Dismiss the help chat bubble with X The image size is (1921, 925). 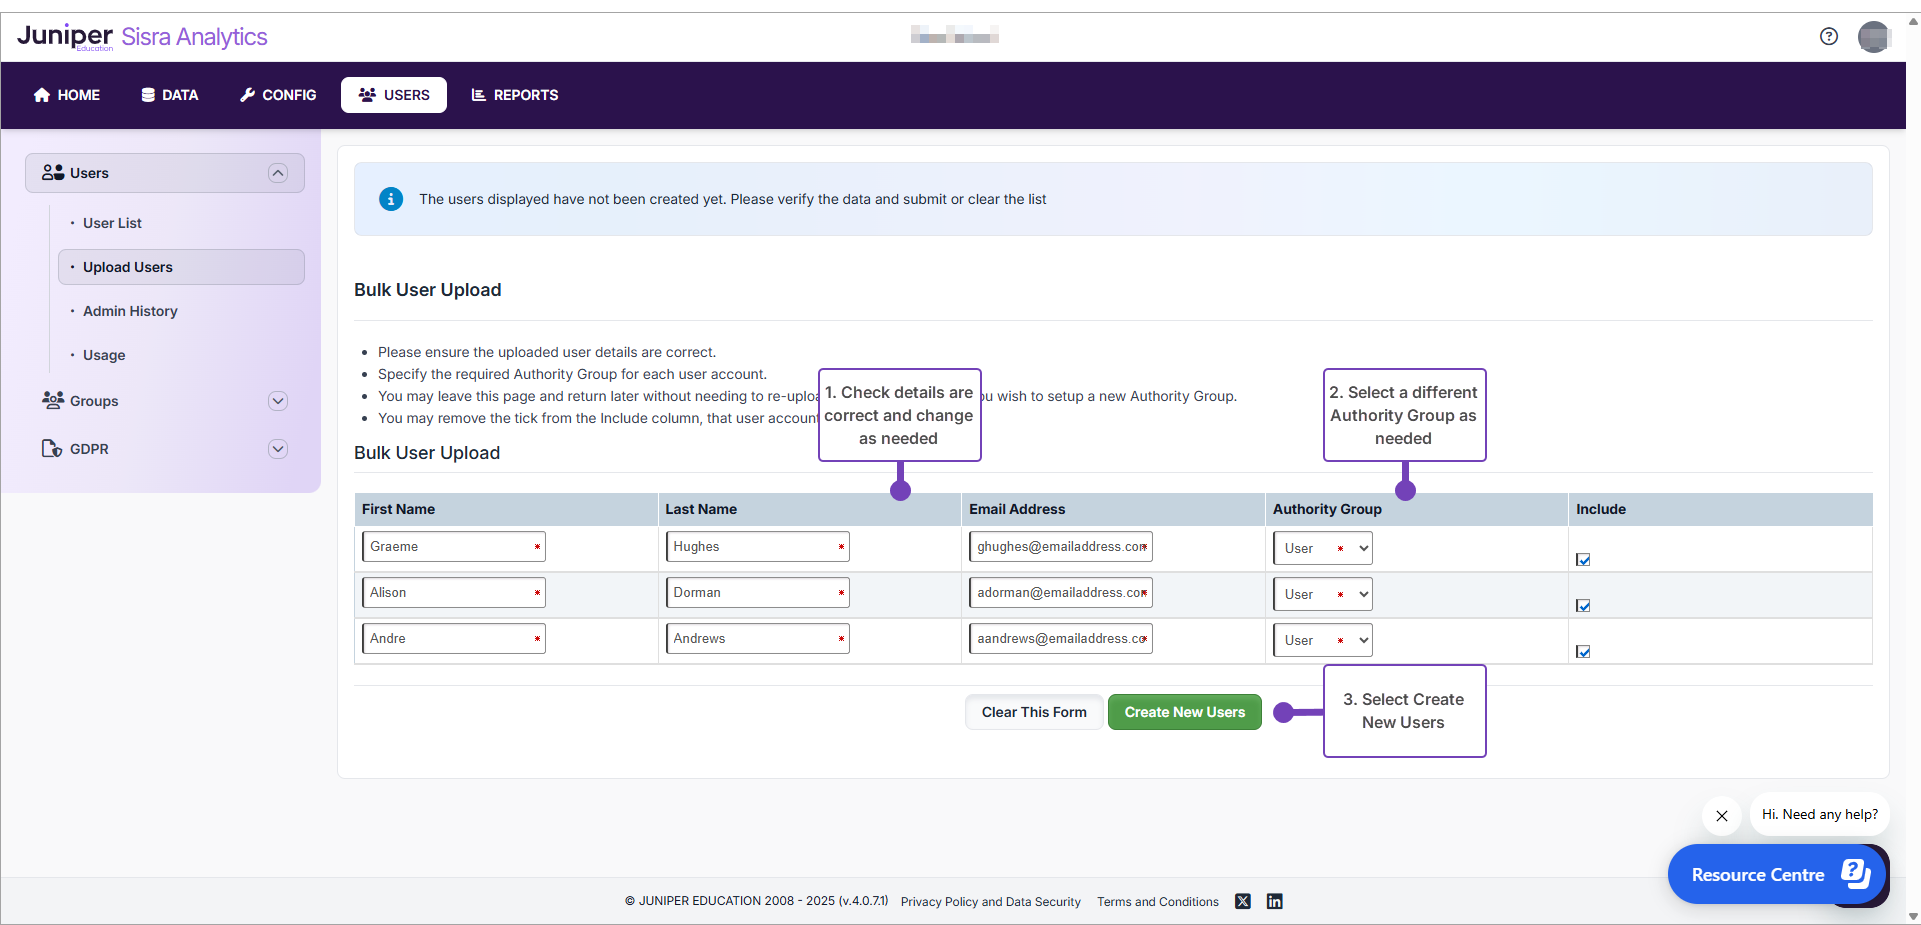click(x=1721, y=816)
